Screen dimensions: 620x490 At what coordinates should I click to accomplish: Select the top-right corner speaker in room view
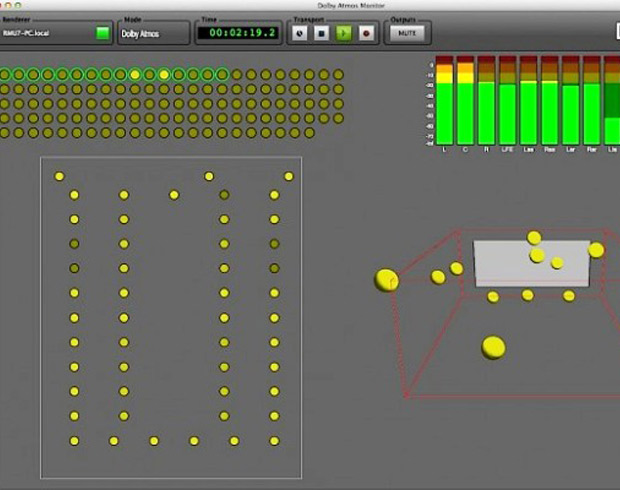(289, 176)
